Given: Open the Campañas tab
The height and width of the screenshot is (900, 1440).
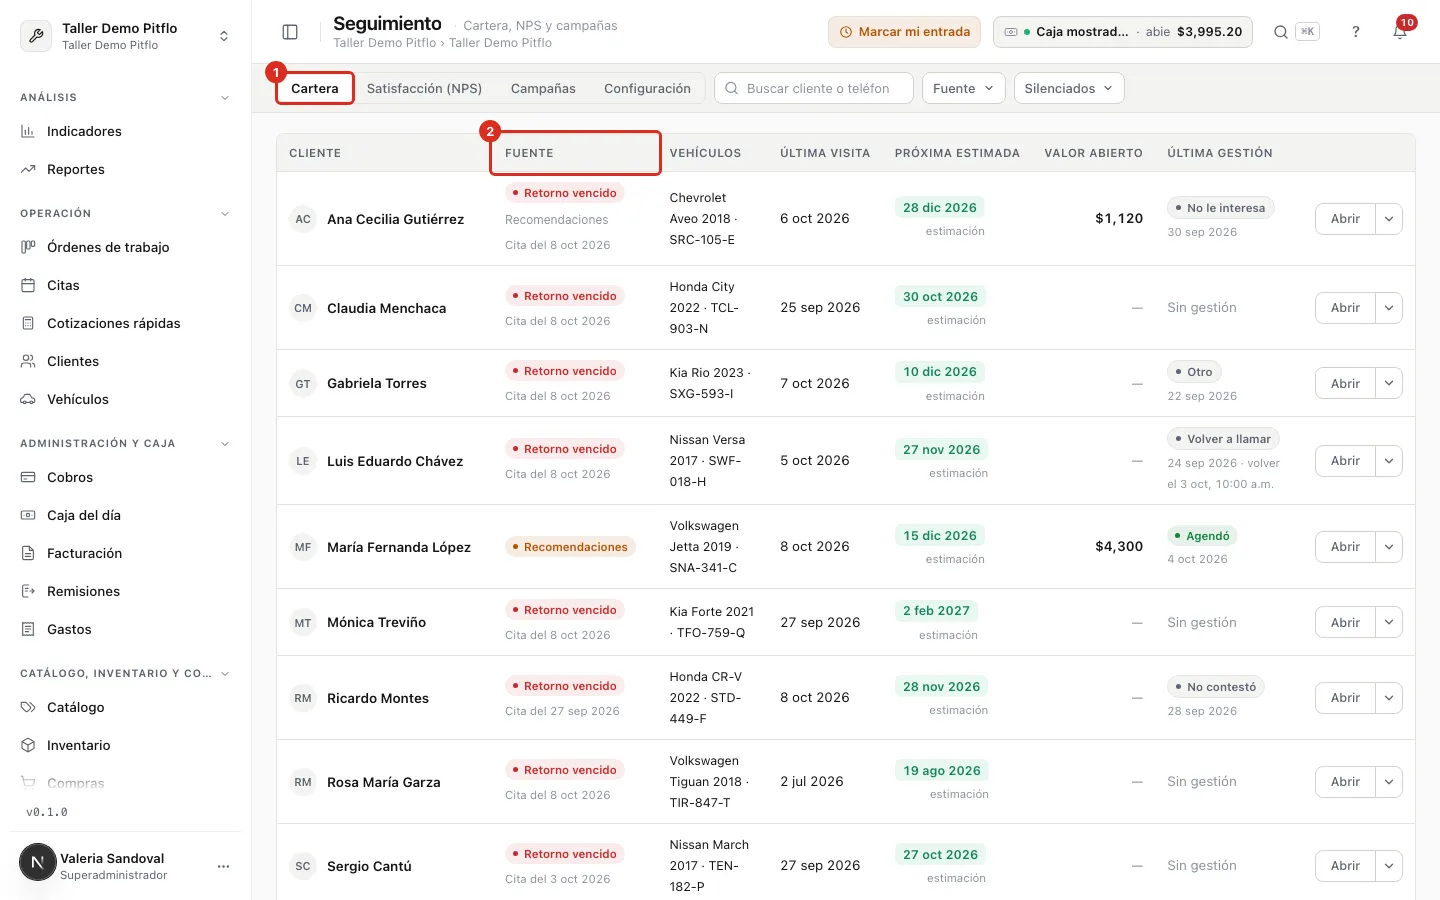Looking at the screenshot, I should click(543, 88).
